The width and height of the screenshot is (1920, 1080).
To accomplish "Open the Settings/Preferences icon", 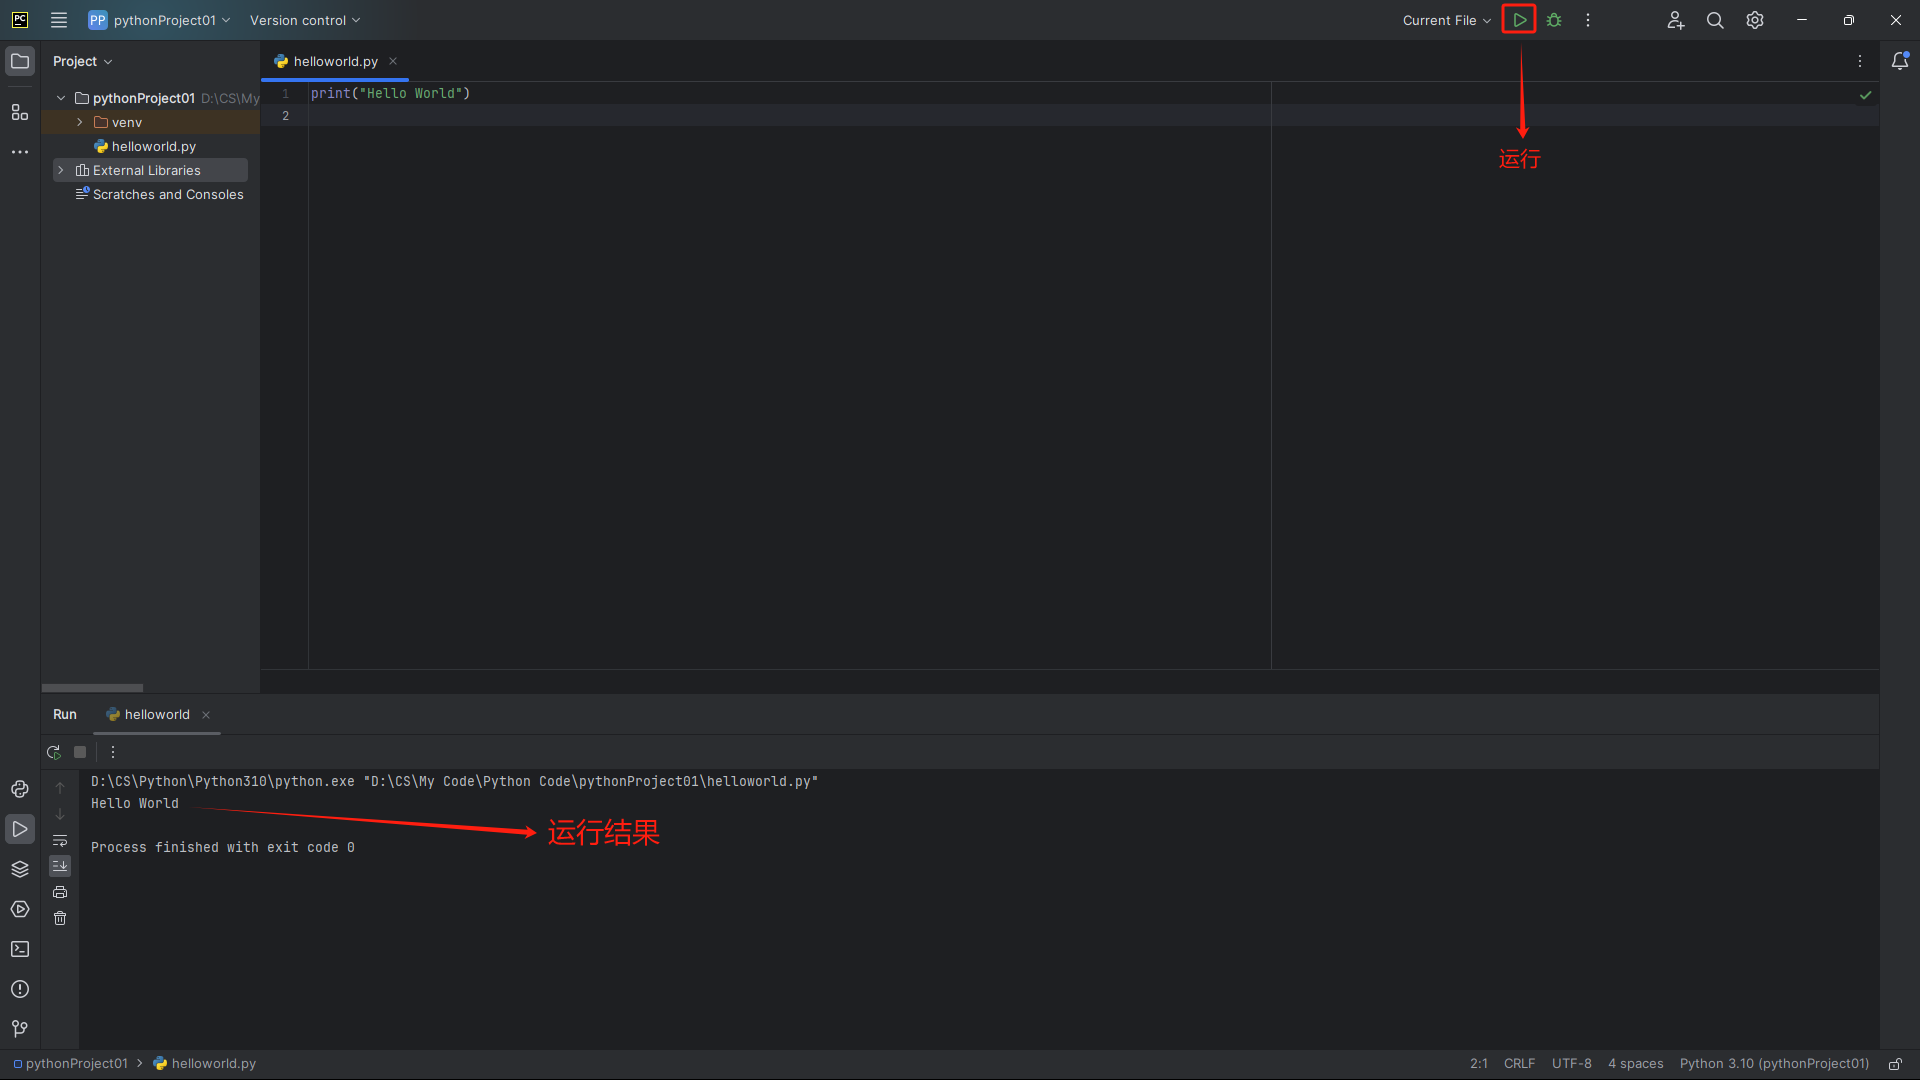I will click(x=1754, y=20).
